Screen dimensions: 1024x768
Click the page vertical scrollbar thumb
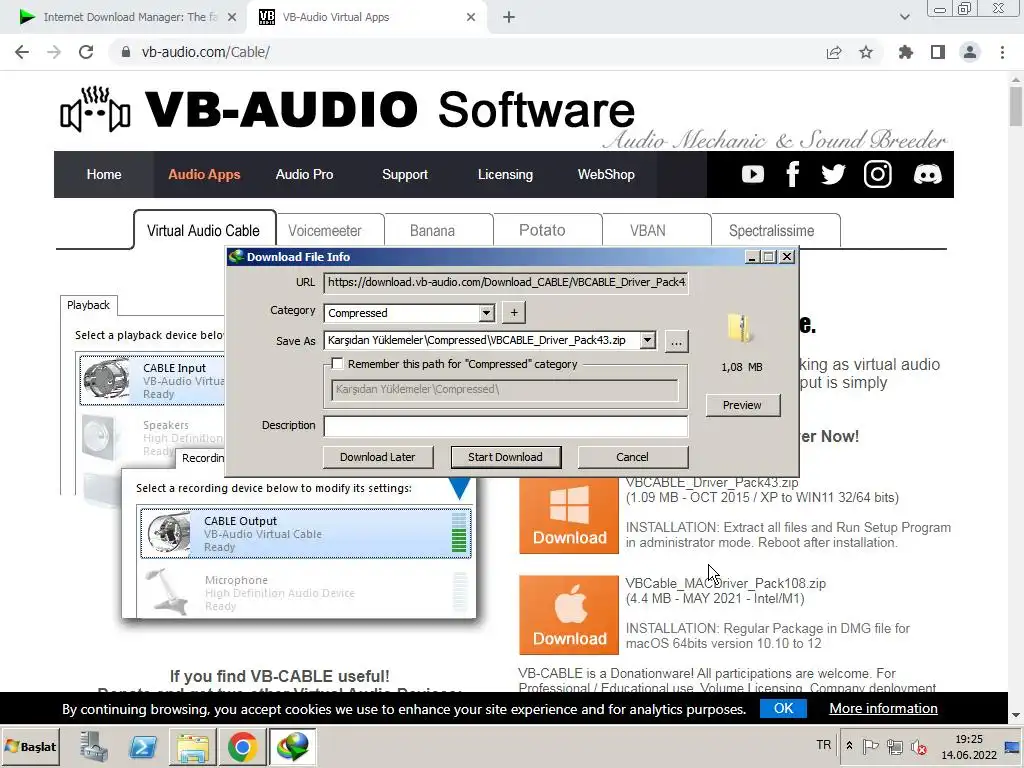[1016, 106]
